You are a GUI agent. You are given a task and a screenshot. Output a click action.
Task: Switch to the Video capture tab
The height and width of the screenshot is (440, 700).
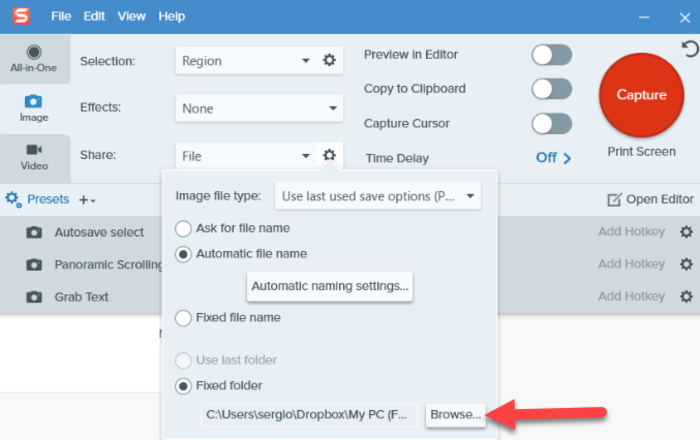(x=34, y=157)
